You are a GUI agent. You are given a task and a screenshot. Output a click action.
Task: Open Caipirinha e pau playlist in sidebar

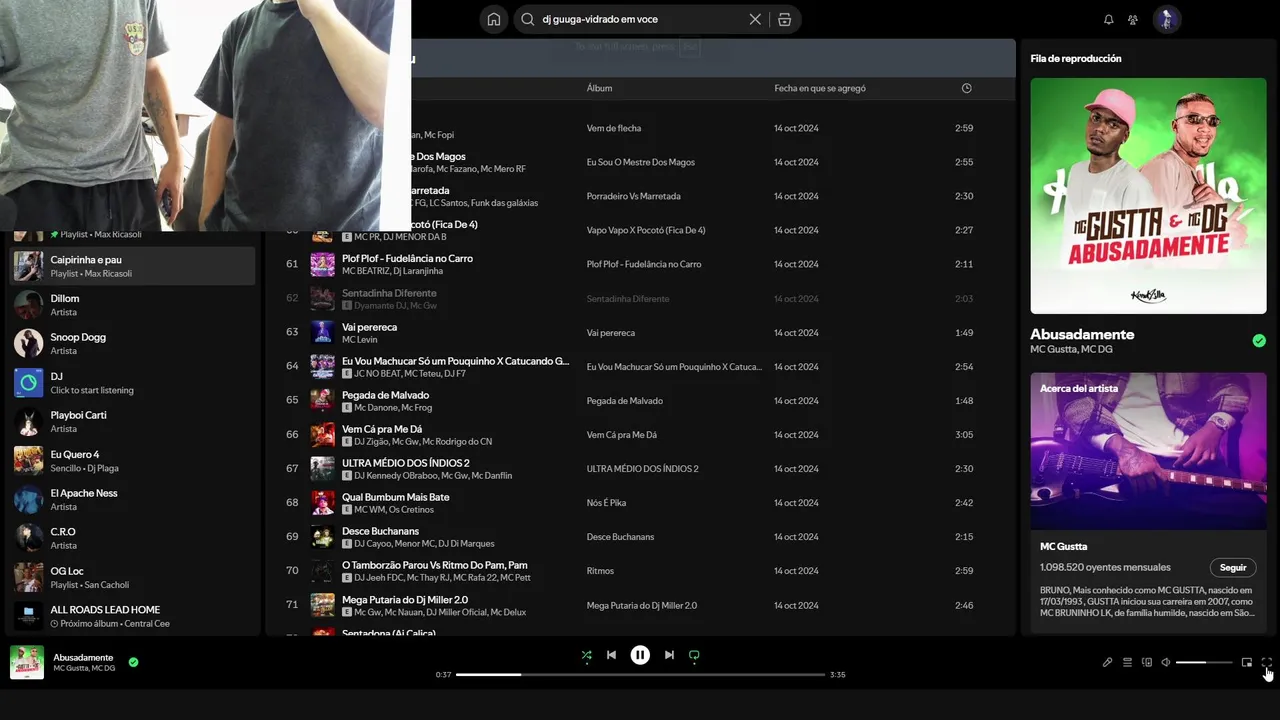[x=132, y=266]
